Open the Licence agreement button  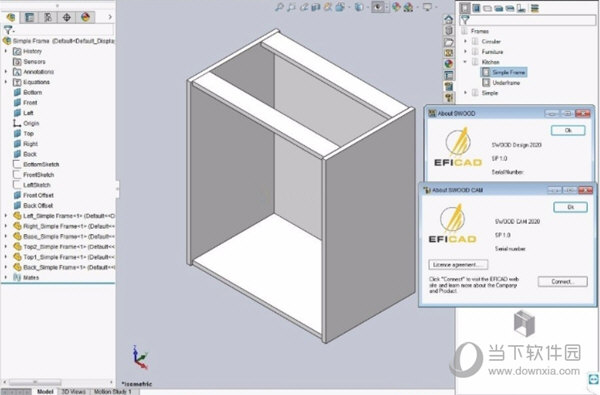click(x=458, y=264)
